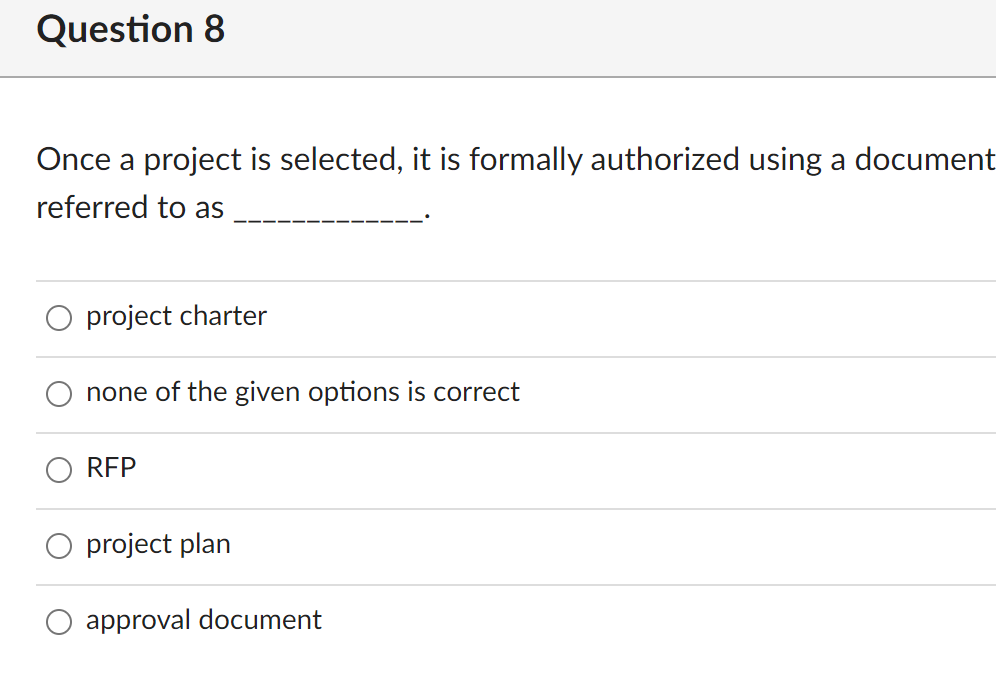996x675 pixels.
Task: Pick the third answer option row
Action: (x=400, y=468)
